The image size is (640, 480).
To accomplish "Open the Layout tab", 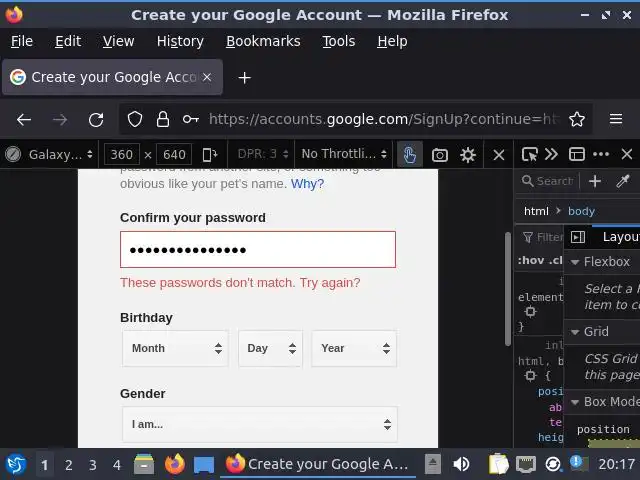I will click(620, 237).
